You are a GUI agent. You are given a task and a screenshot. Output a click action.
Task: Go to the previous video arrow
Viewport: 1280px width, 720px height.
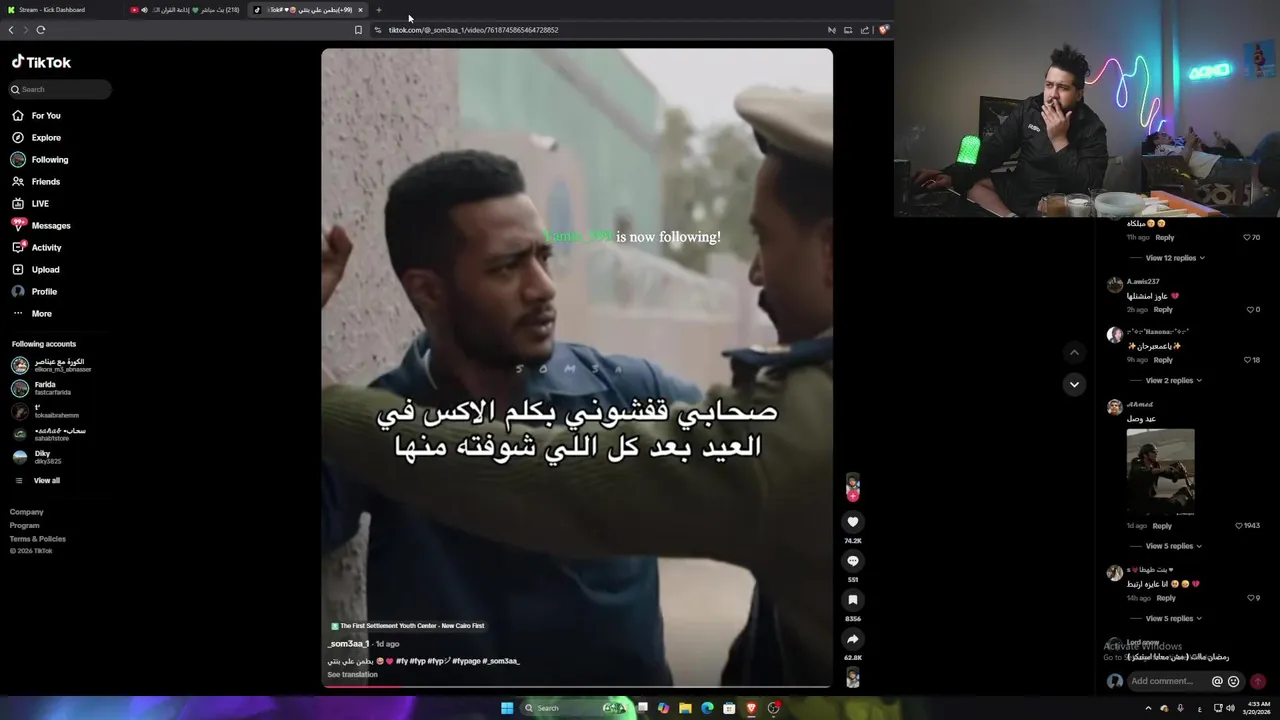(1074, 352)
